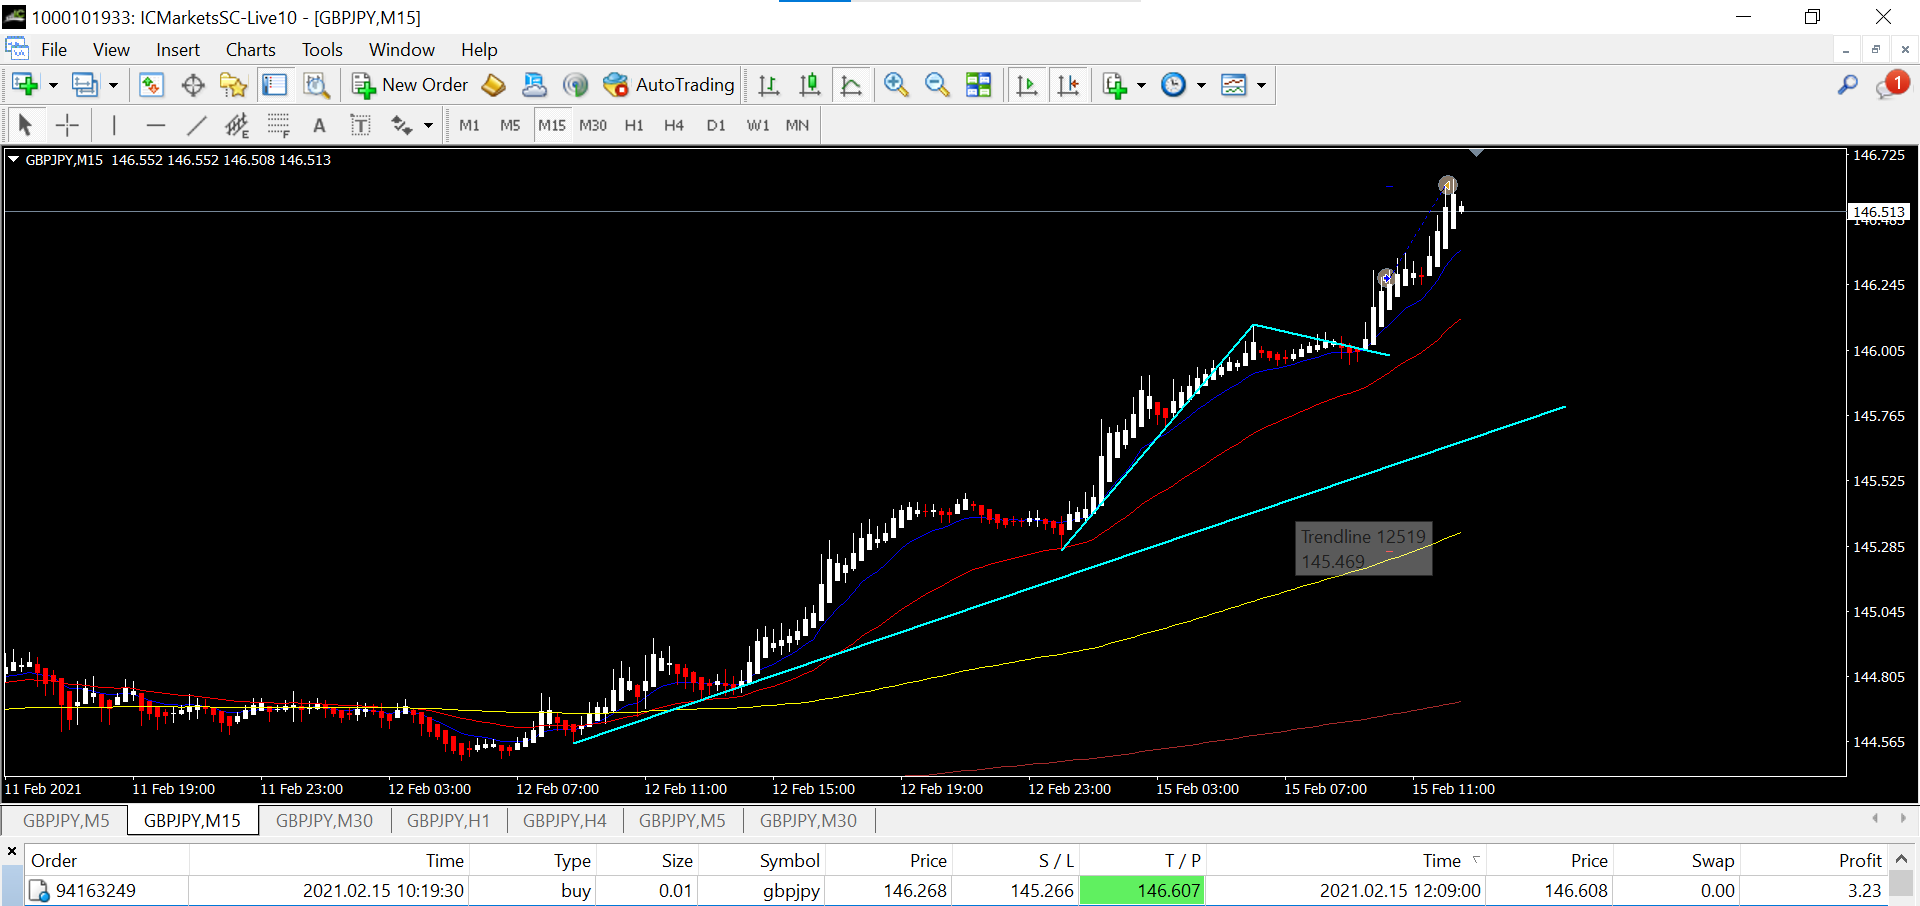Switch chart to Candlesticks type
The height and width of the screenshot is (906, 1920).
click(x=809, y=85)
